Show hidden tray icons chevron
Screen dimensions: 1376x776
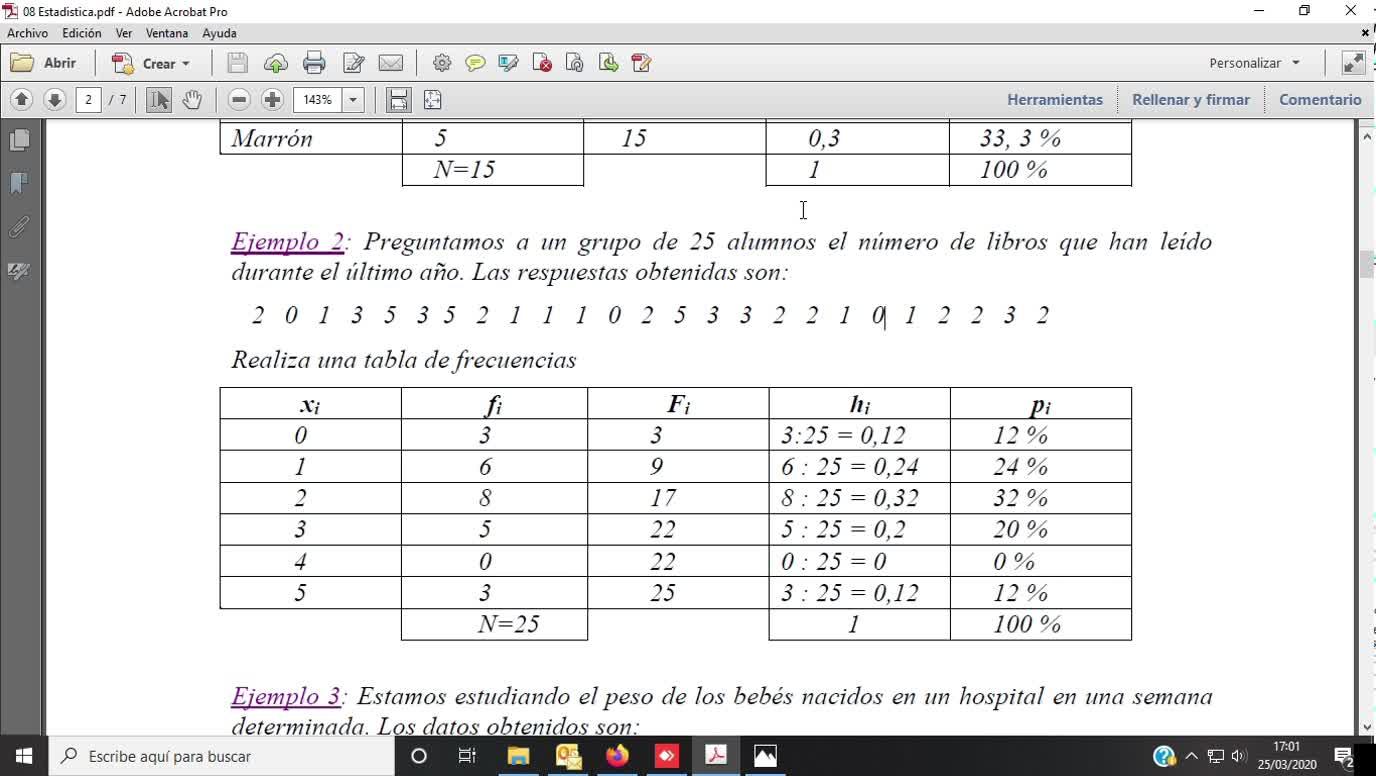(1191, 756)
